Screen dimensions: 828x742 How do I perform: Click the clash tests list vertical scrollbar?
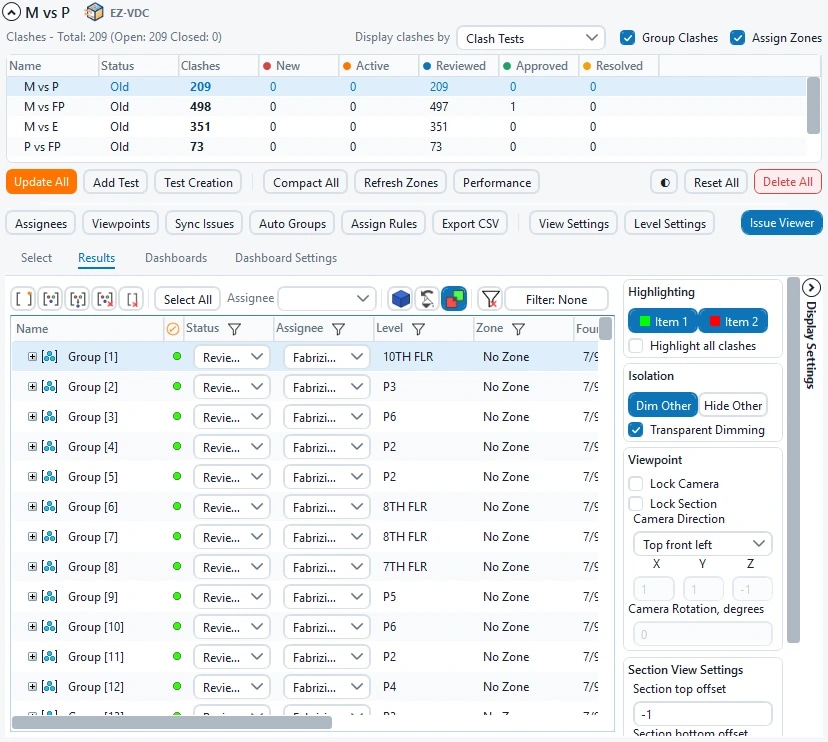tap(813, 105)
